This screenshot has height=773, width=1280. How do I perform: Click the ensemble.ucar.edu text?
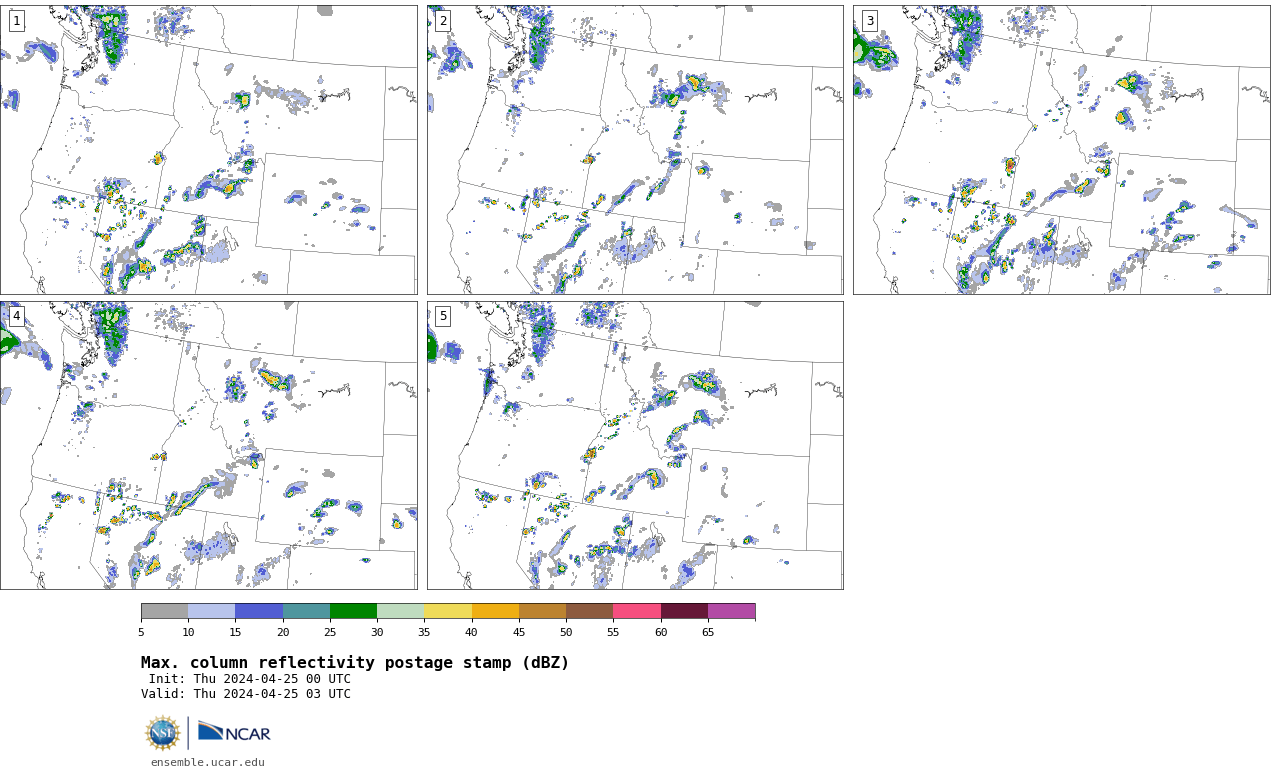208,763
